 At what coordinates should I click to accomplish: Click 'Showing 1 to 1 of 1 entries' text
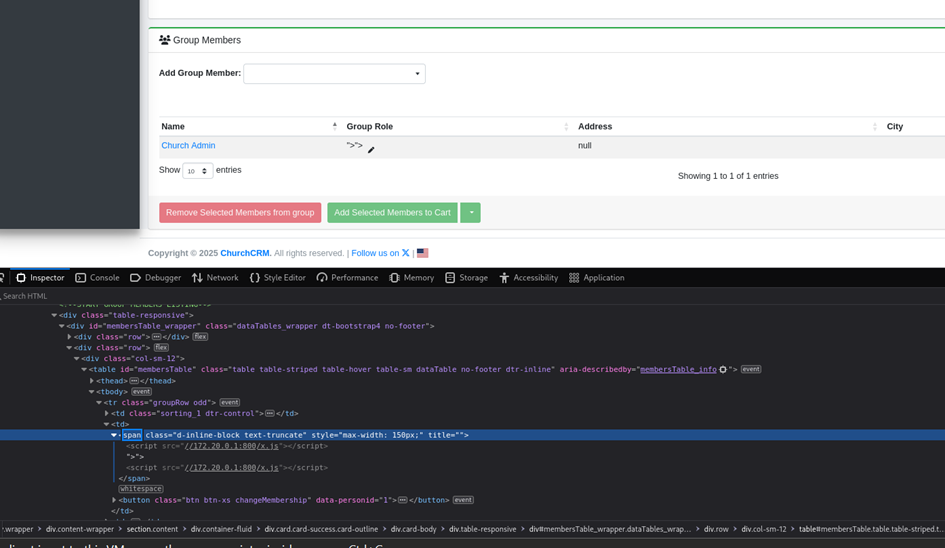tap(727, 176)
